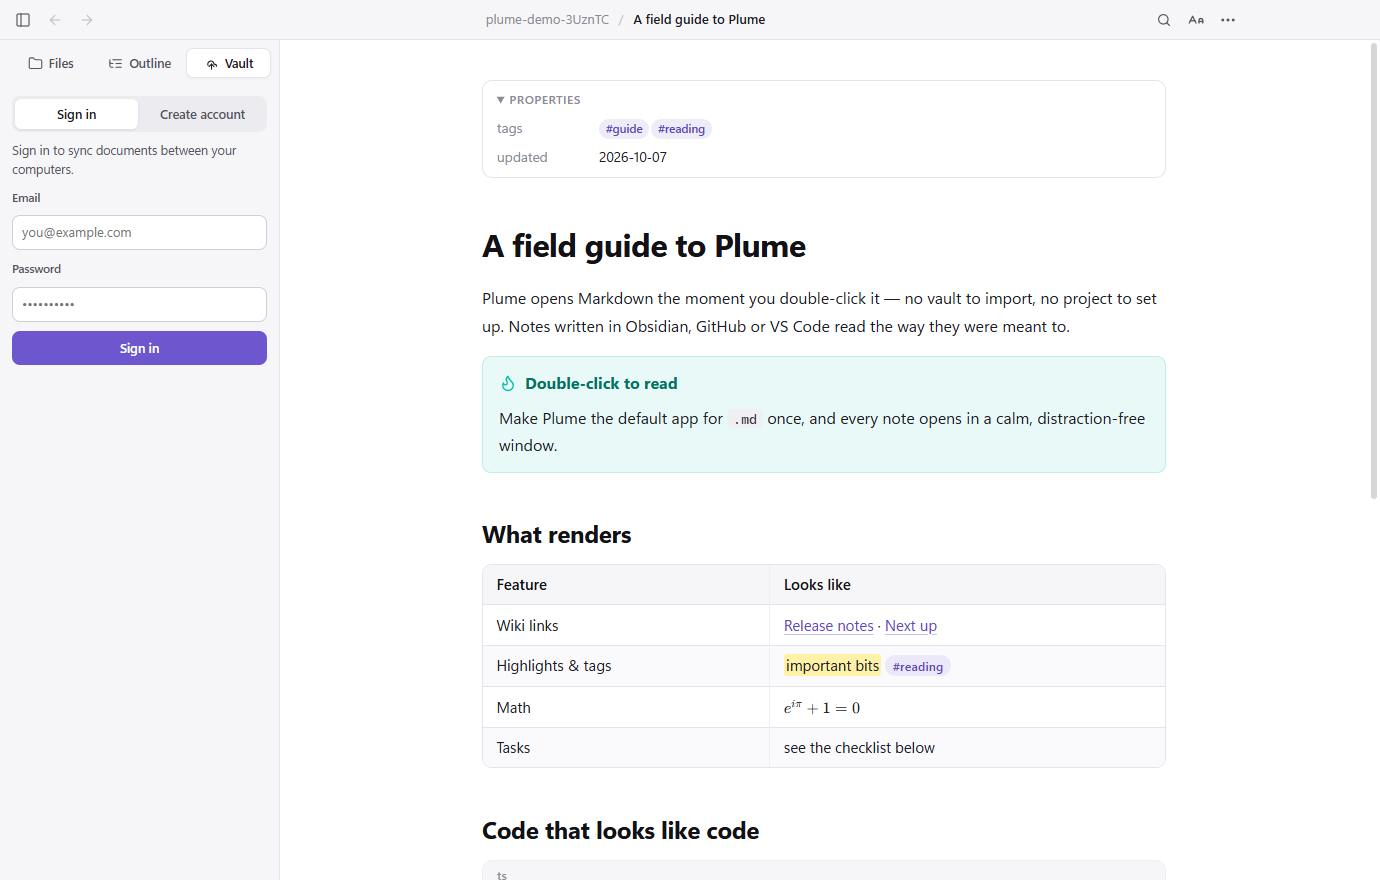1380x880 pixels.
Task: Follow the Next up wiki link
Action: tap(911, 626)
